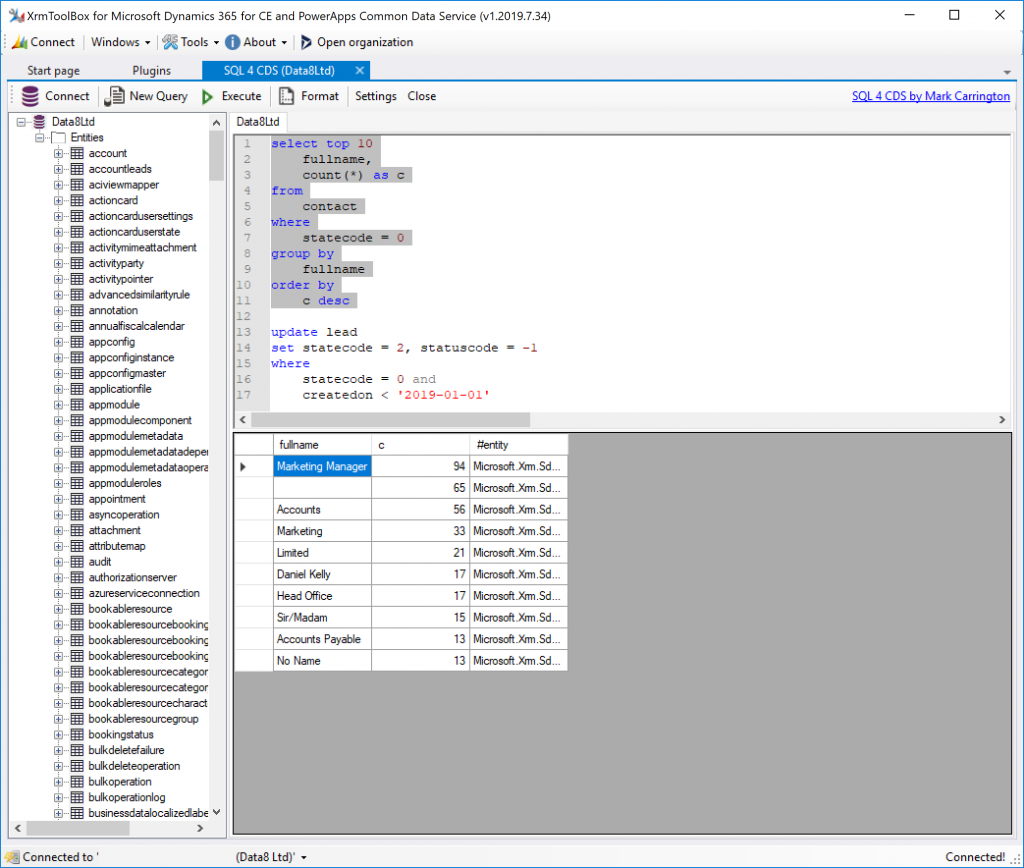Click the New Query document icon
This screenshot has width=1024, height=868.
pyautogui.click(x=115, y=96)
